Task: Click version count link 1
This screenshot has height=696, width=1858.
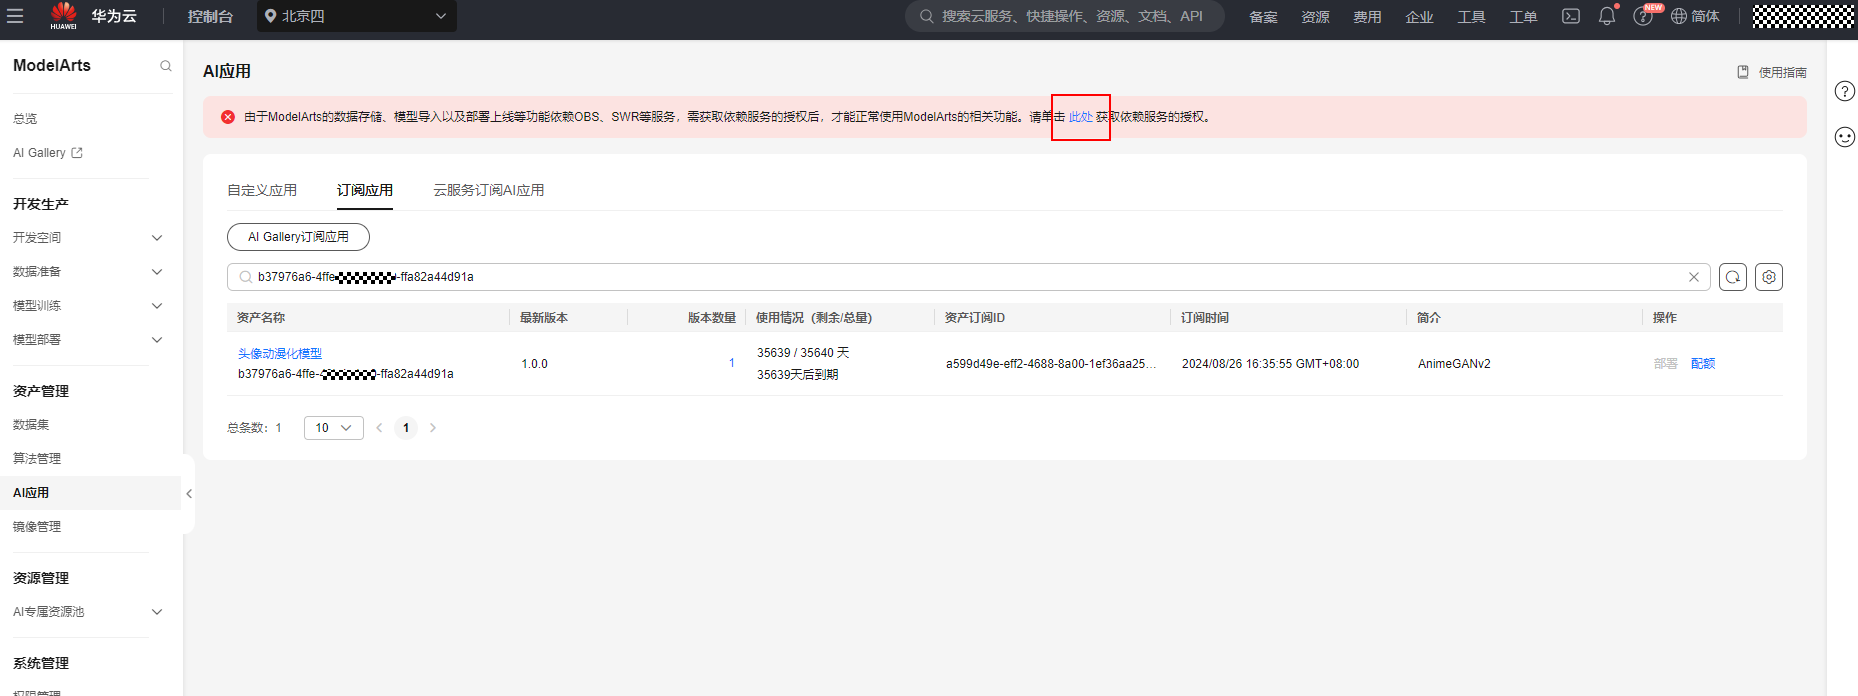Action: (732, 363)
